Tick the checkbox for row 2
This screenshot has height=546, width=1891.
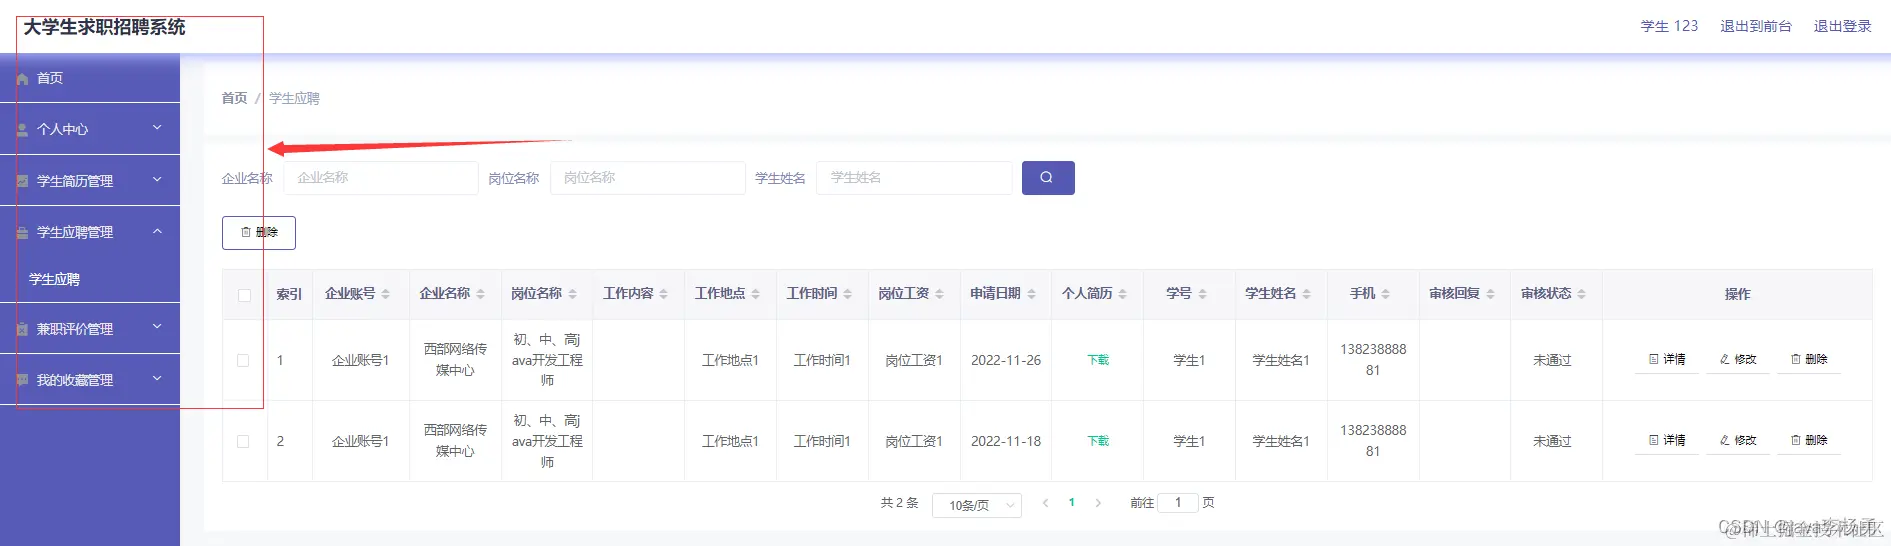243,441
